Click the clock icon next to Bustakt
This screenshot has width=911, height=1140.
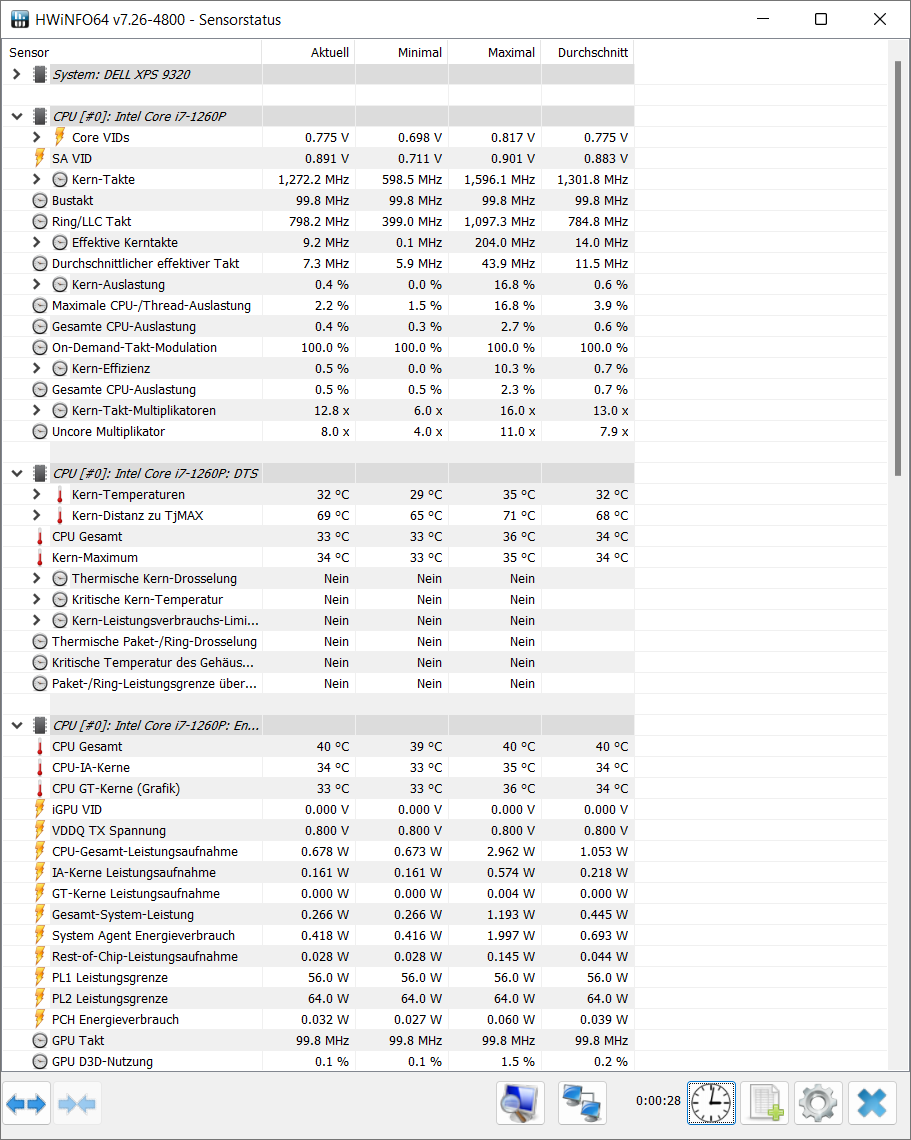tap(40, 201)
